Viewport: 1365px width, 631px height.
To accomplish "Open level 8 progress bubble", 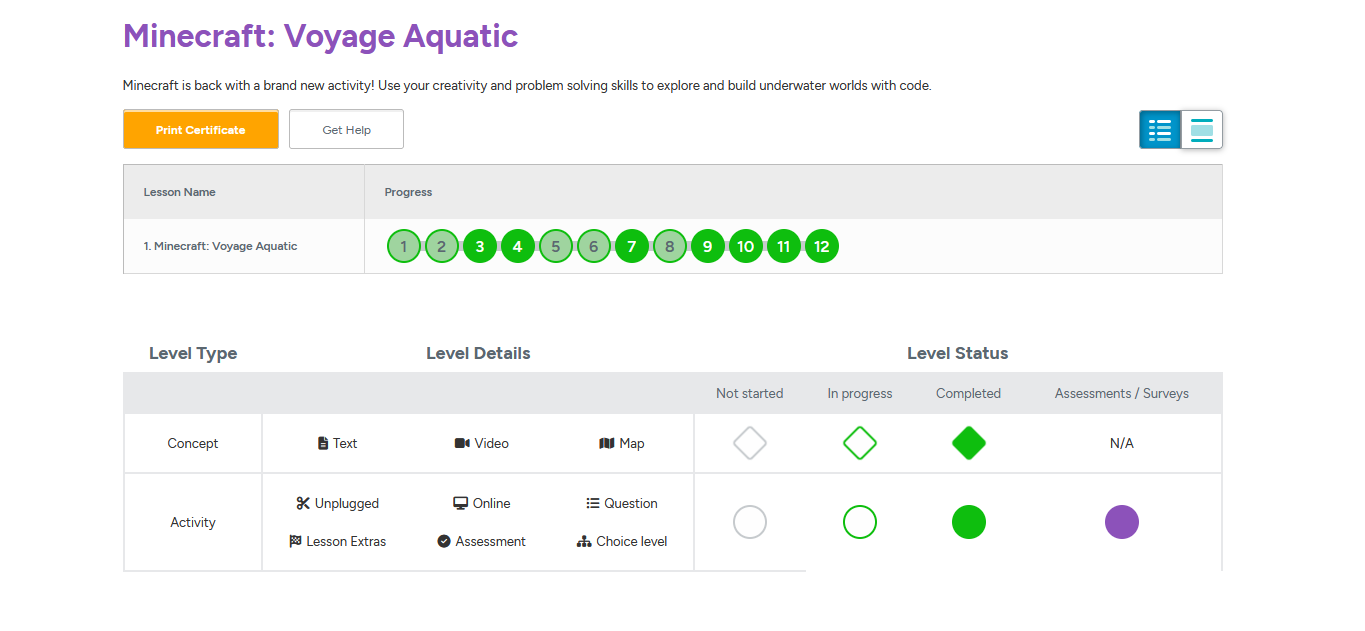I will pos(670,246).
